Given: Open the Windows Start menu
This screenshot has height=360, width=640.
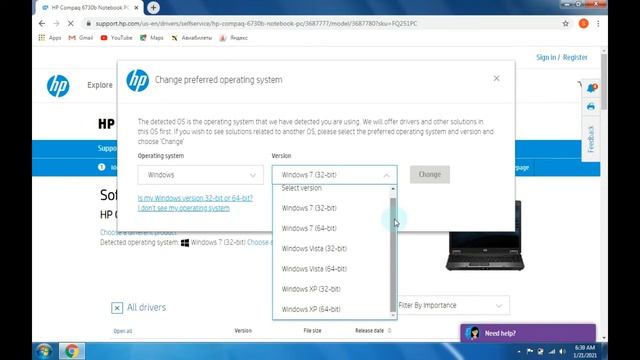Looking at the screenshot, I should tap(43, 351).
